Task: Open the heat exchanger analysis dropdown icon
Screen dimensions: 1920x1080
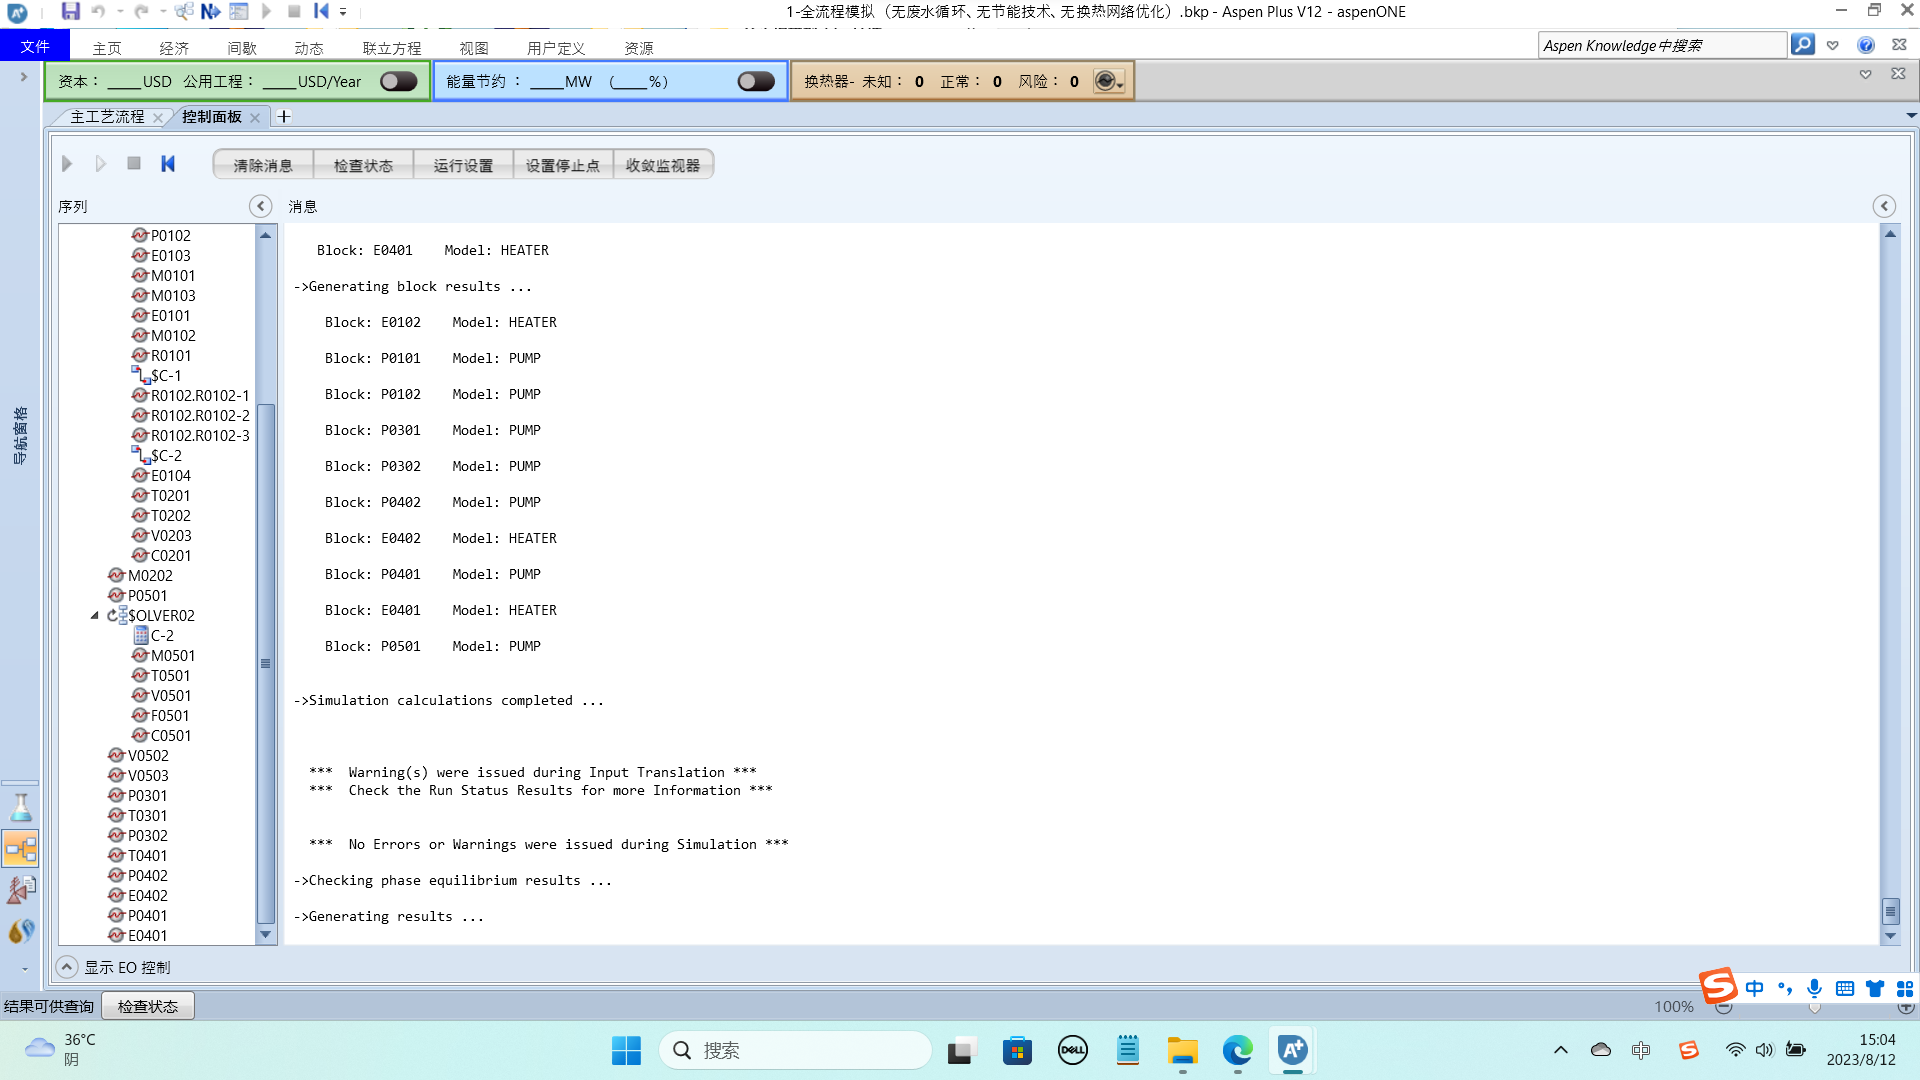Action: [1108, 82]
